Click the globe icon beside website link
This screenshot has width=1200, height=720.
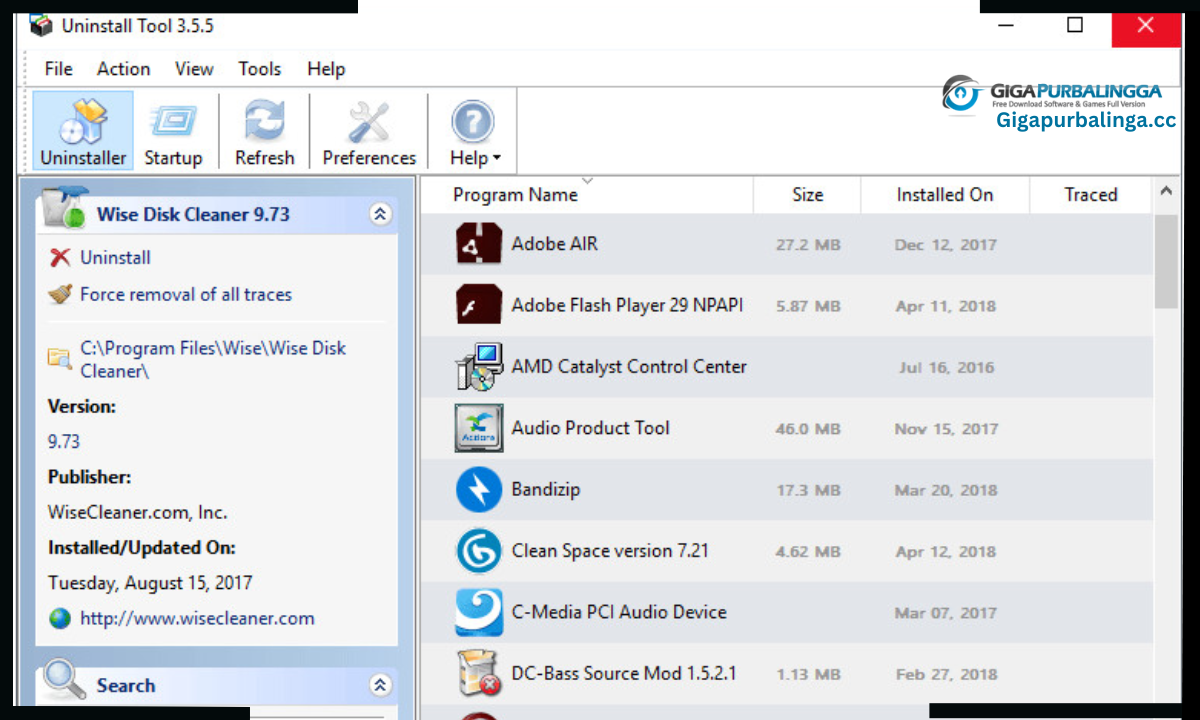point(60,619)
